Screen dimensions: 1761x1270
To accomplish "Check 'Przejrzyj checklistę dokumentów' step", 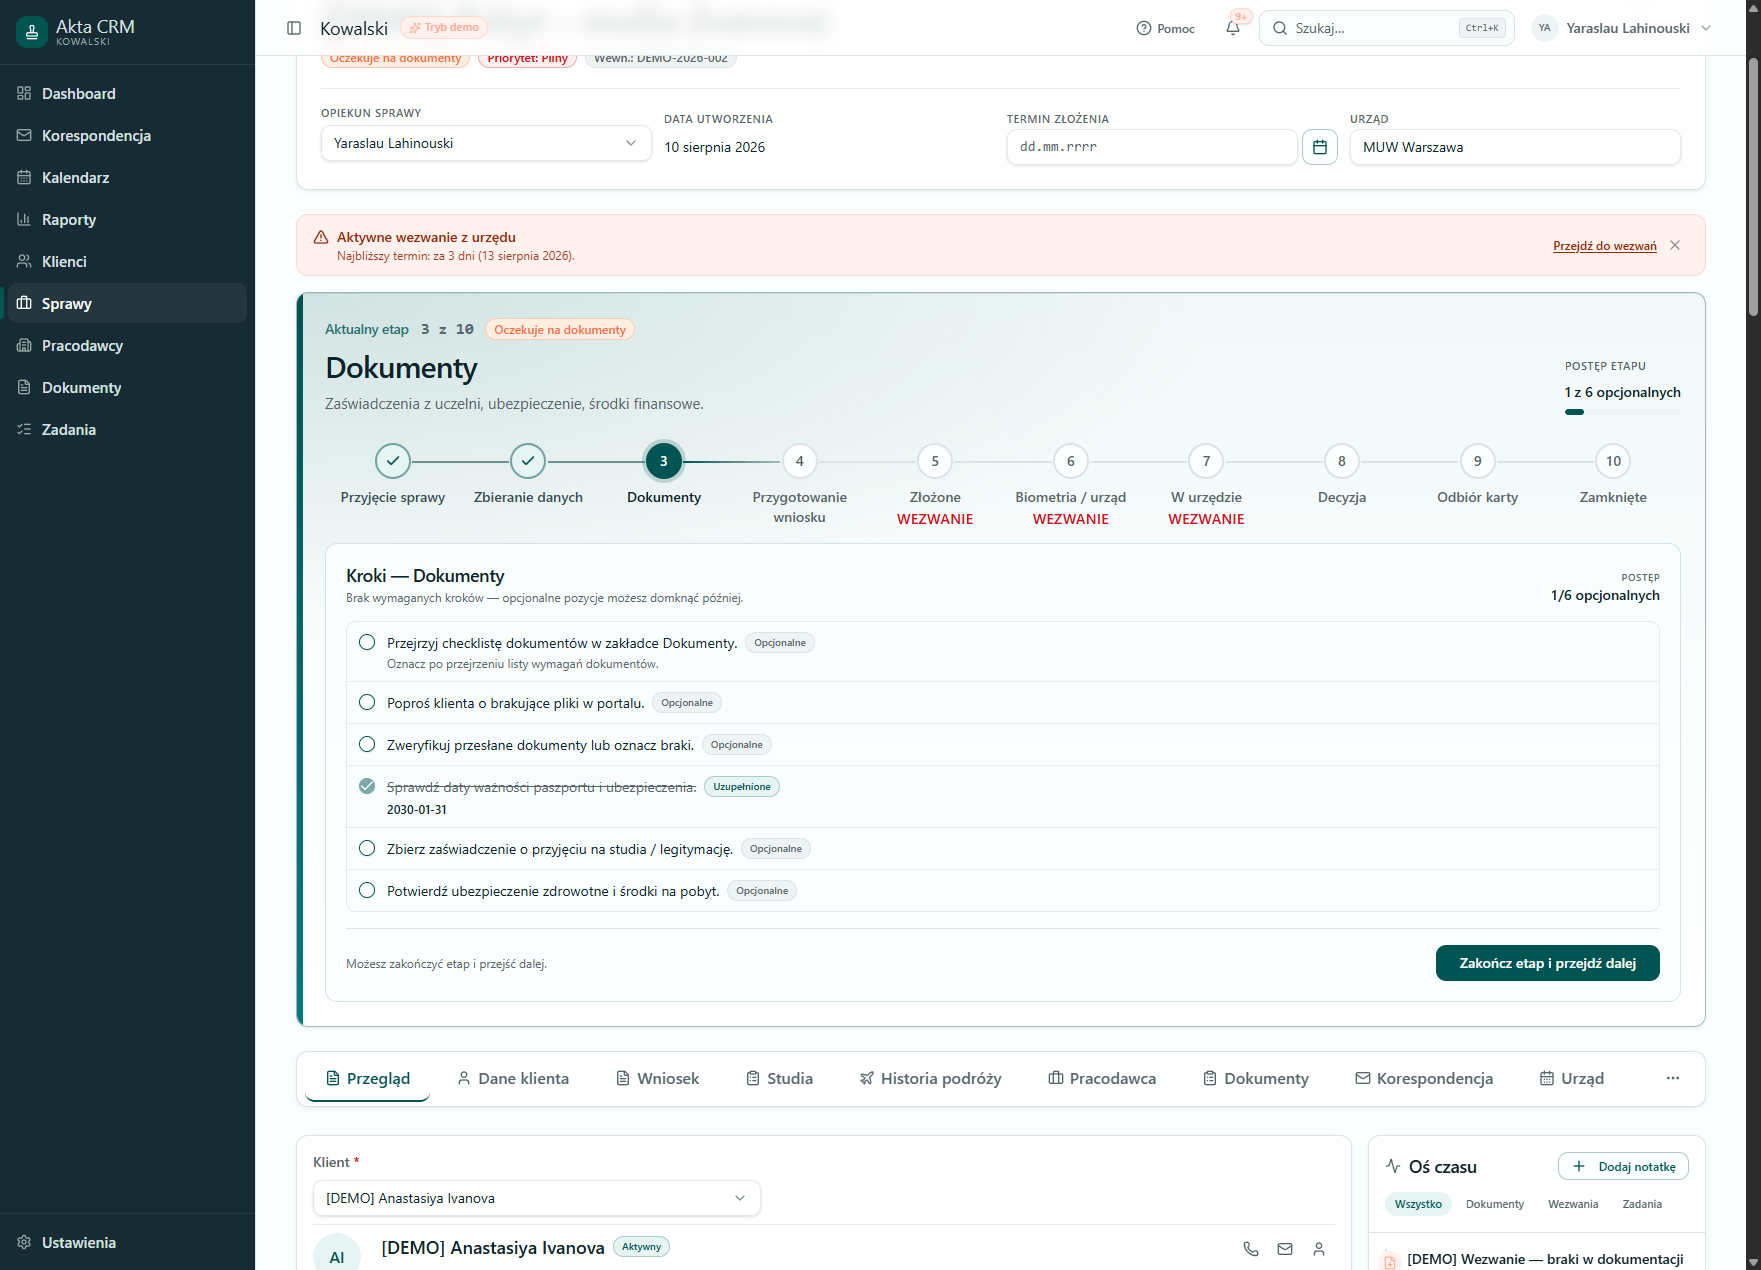I will (367, 642).
